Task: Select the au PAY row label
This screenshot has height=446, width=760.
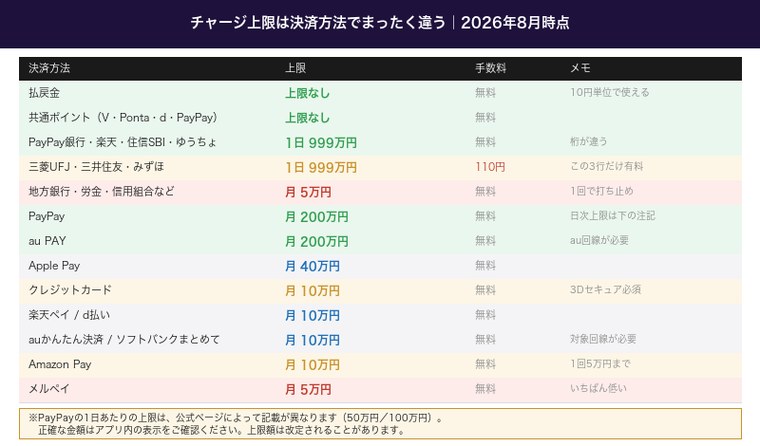Action: 47,241
